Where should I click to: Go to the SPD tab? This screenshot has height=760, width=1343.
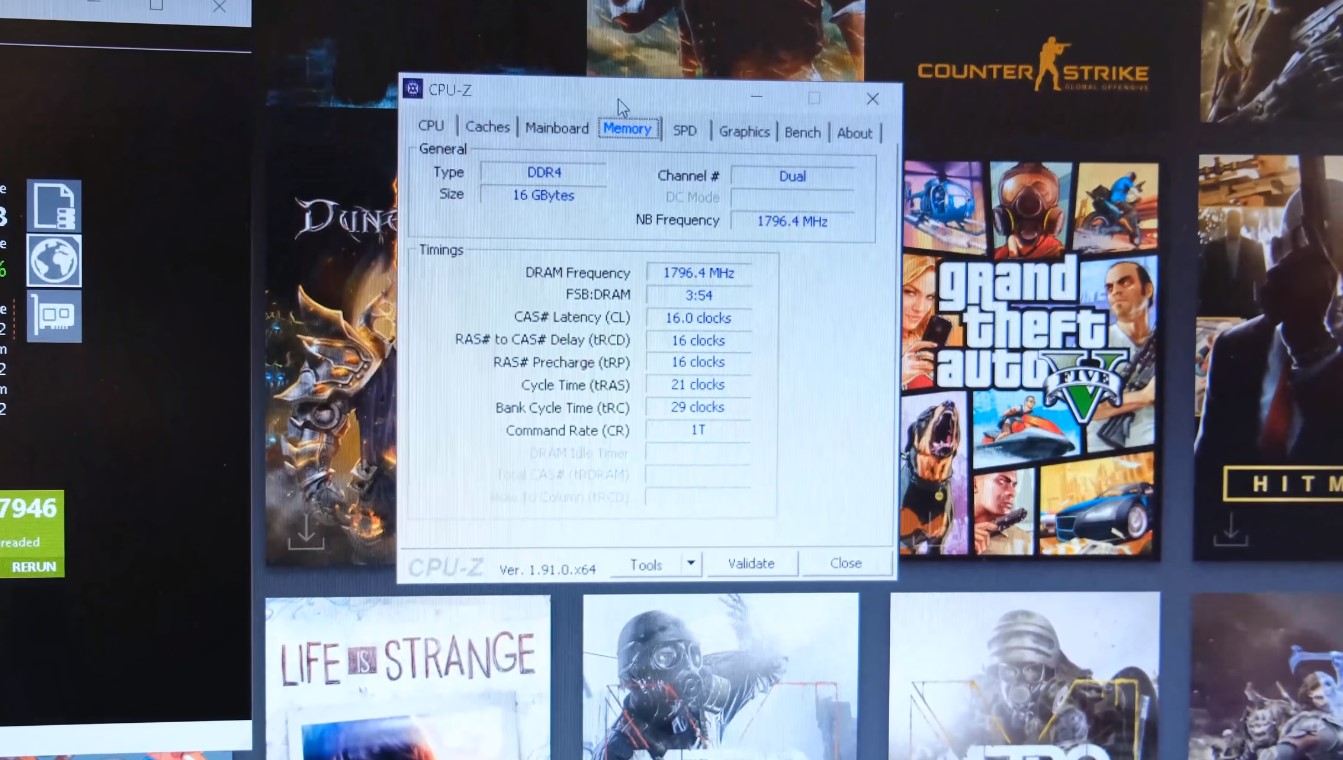click(685, 131)
